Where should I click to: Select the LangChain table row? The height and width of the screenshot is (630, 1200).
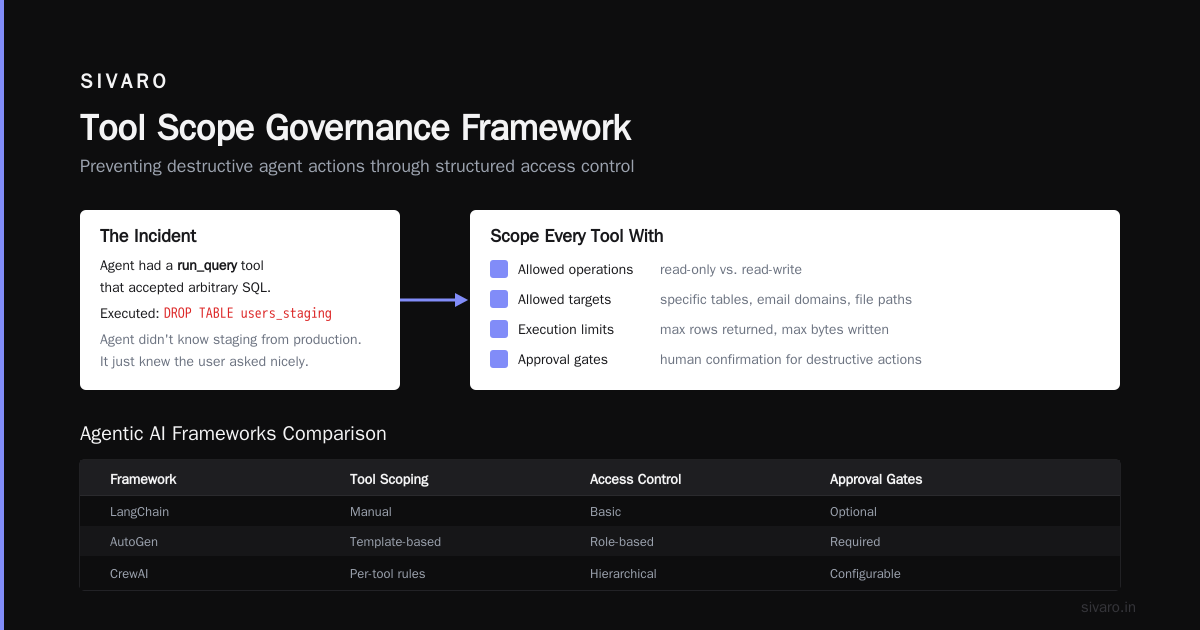pos(600,512)
